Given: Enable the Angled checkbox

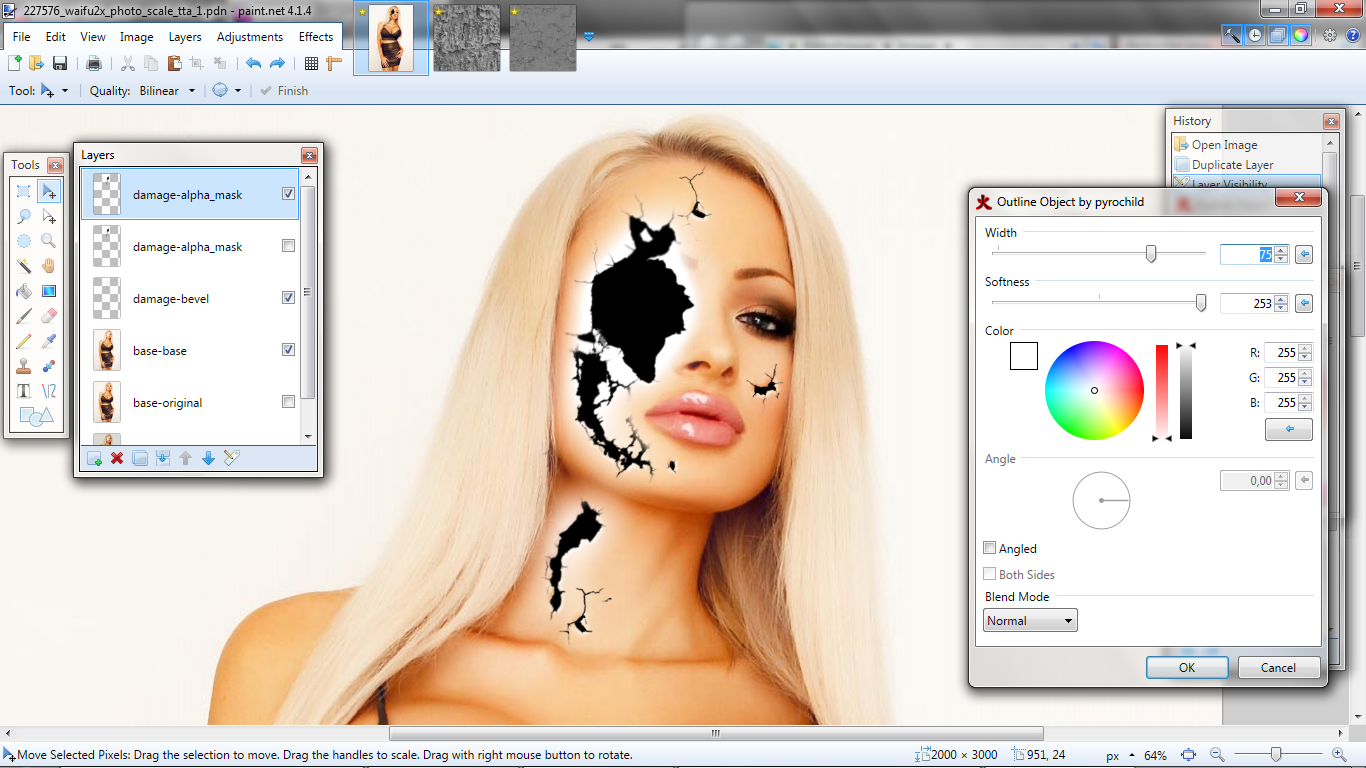Looking at the screenshot, I should tap(990, 548).
